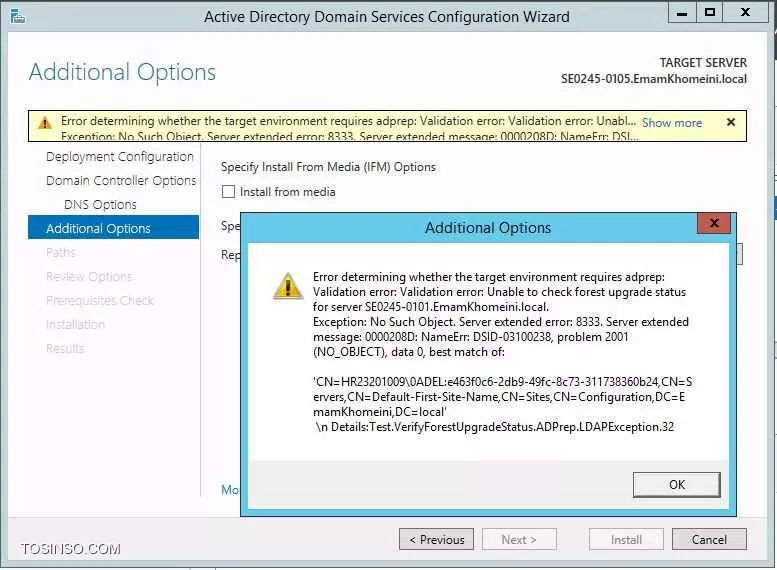Click the warning icon in the error dialog
The width and height of the screenshot is (777, 570).
288,286
